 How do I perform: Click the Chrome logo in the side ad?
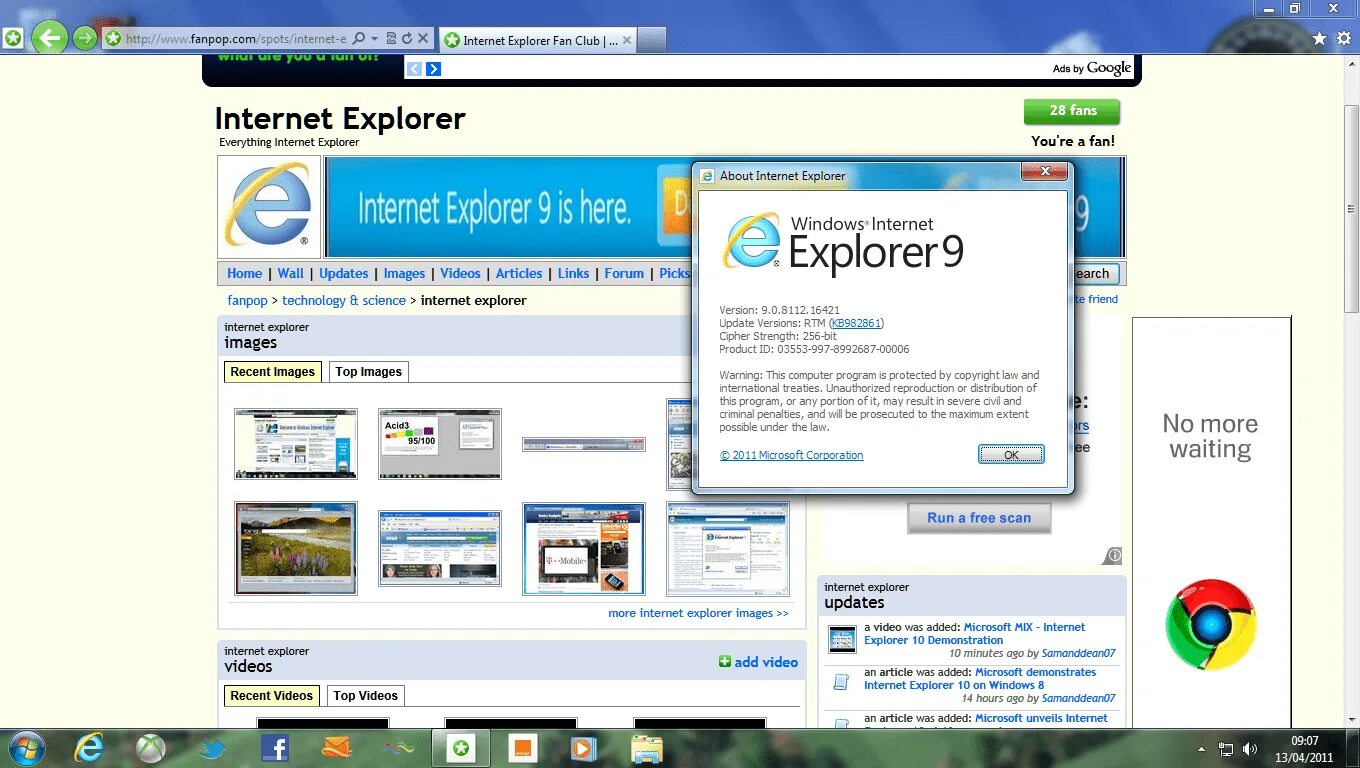[x=1211, y=624]
